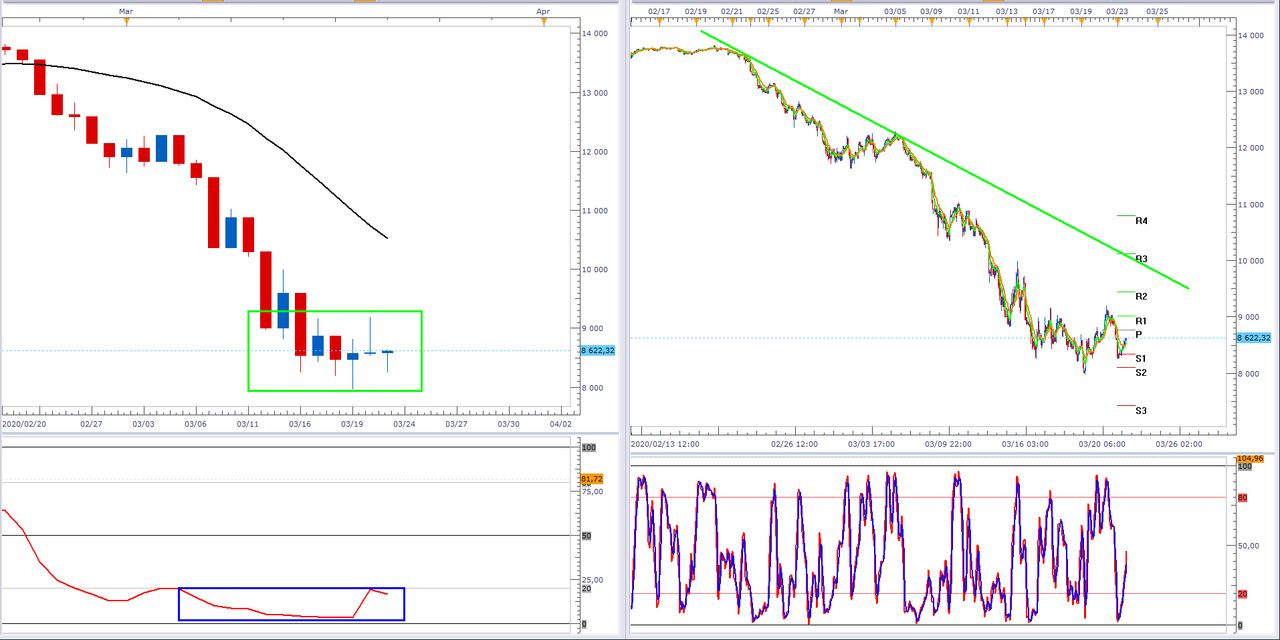Screen dimensions: 1280x640
Task: Click the 03/25 date marker
Action: tap(1157, 11)
